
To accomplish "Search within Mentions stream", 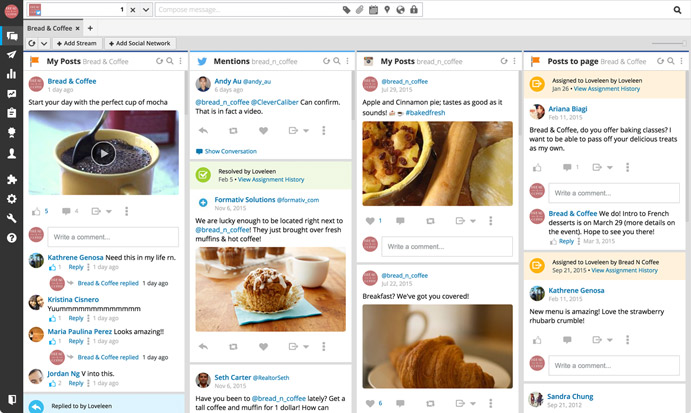I will tap(337, 61).
